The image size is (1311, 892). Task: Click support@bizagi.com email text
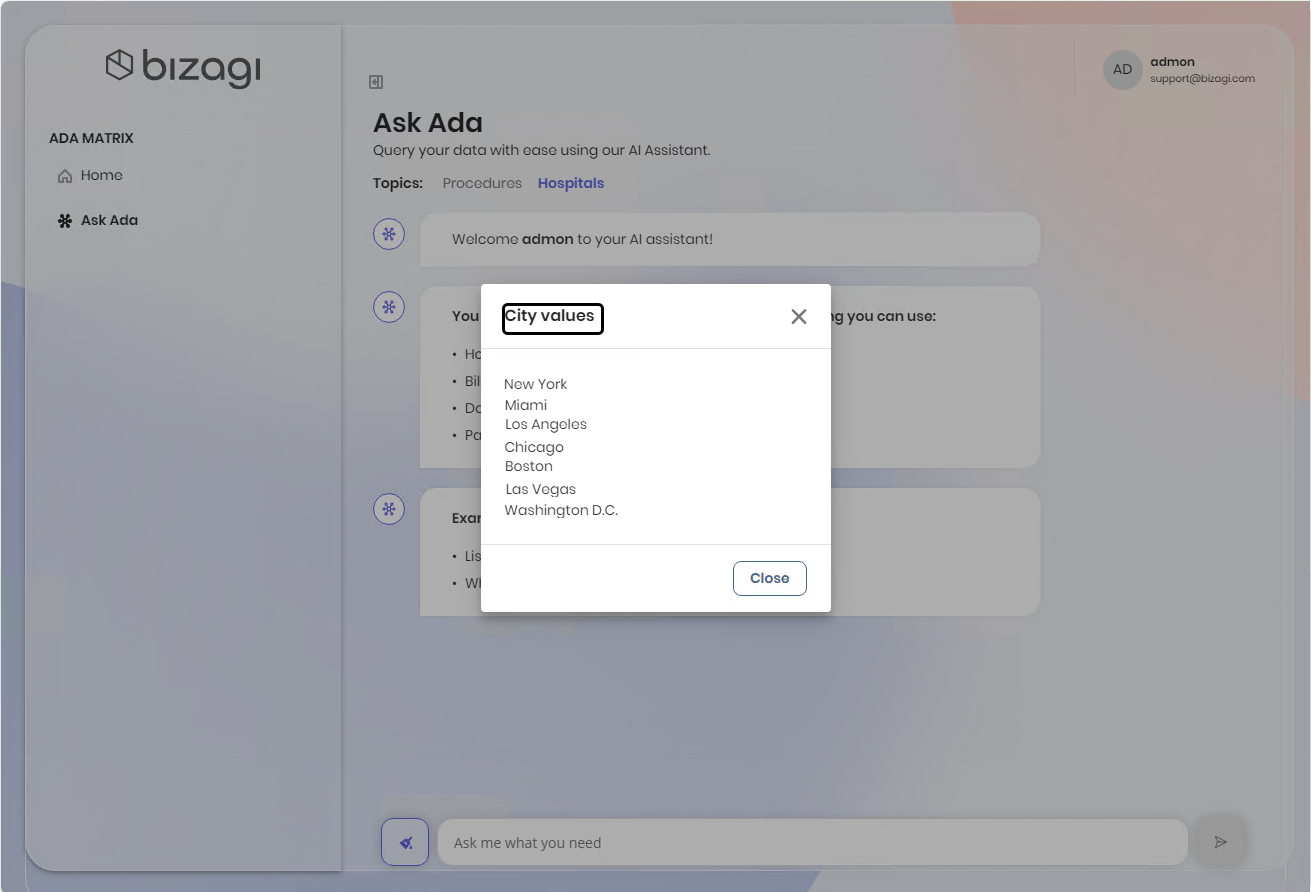[1202, 78]
